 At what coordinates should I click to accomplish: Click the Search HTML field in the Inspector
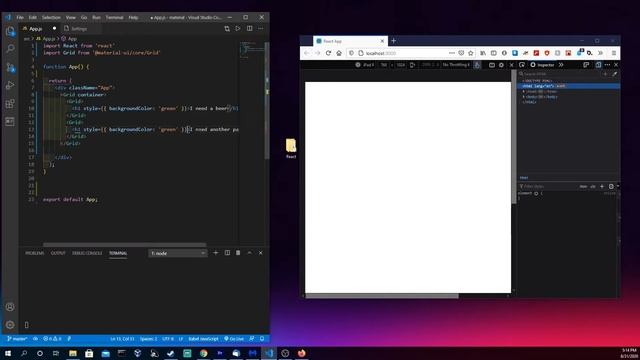tap(560, 74)
